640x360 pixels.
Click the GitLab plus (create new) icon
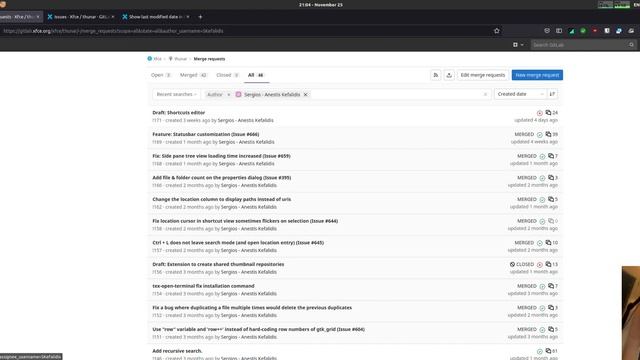click(x=515, y=44)
